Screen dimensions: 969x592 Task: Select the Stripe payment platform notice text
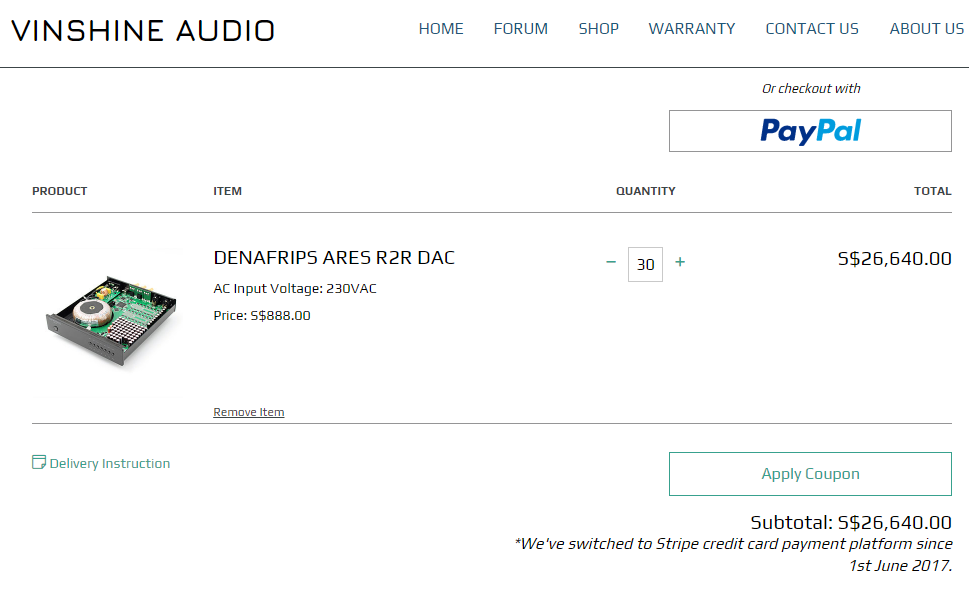click(x=734, y=555)
